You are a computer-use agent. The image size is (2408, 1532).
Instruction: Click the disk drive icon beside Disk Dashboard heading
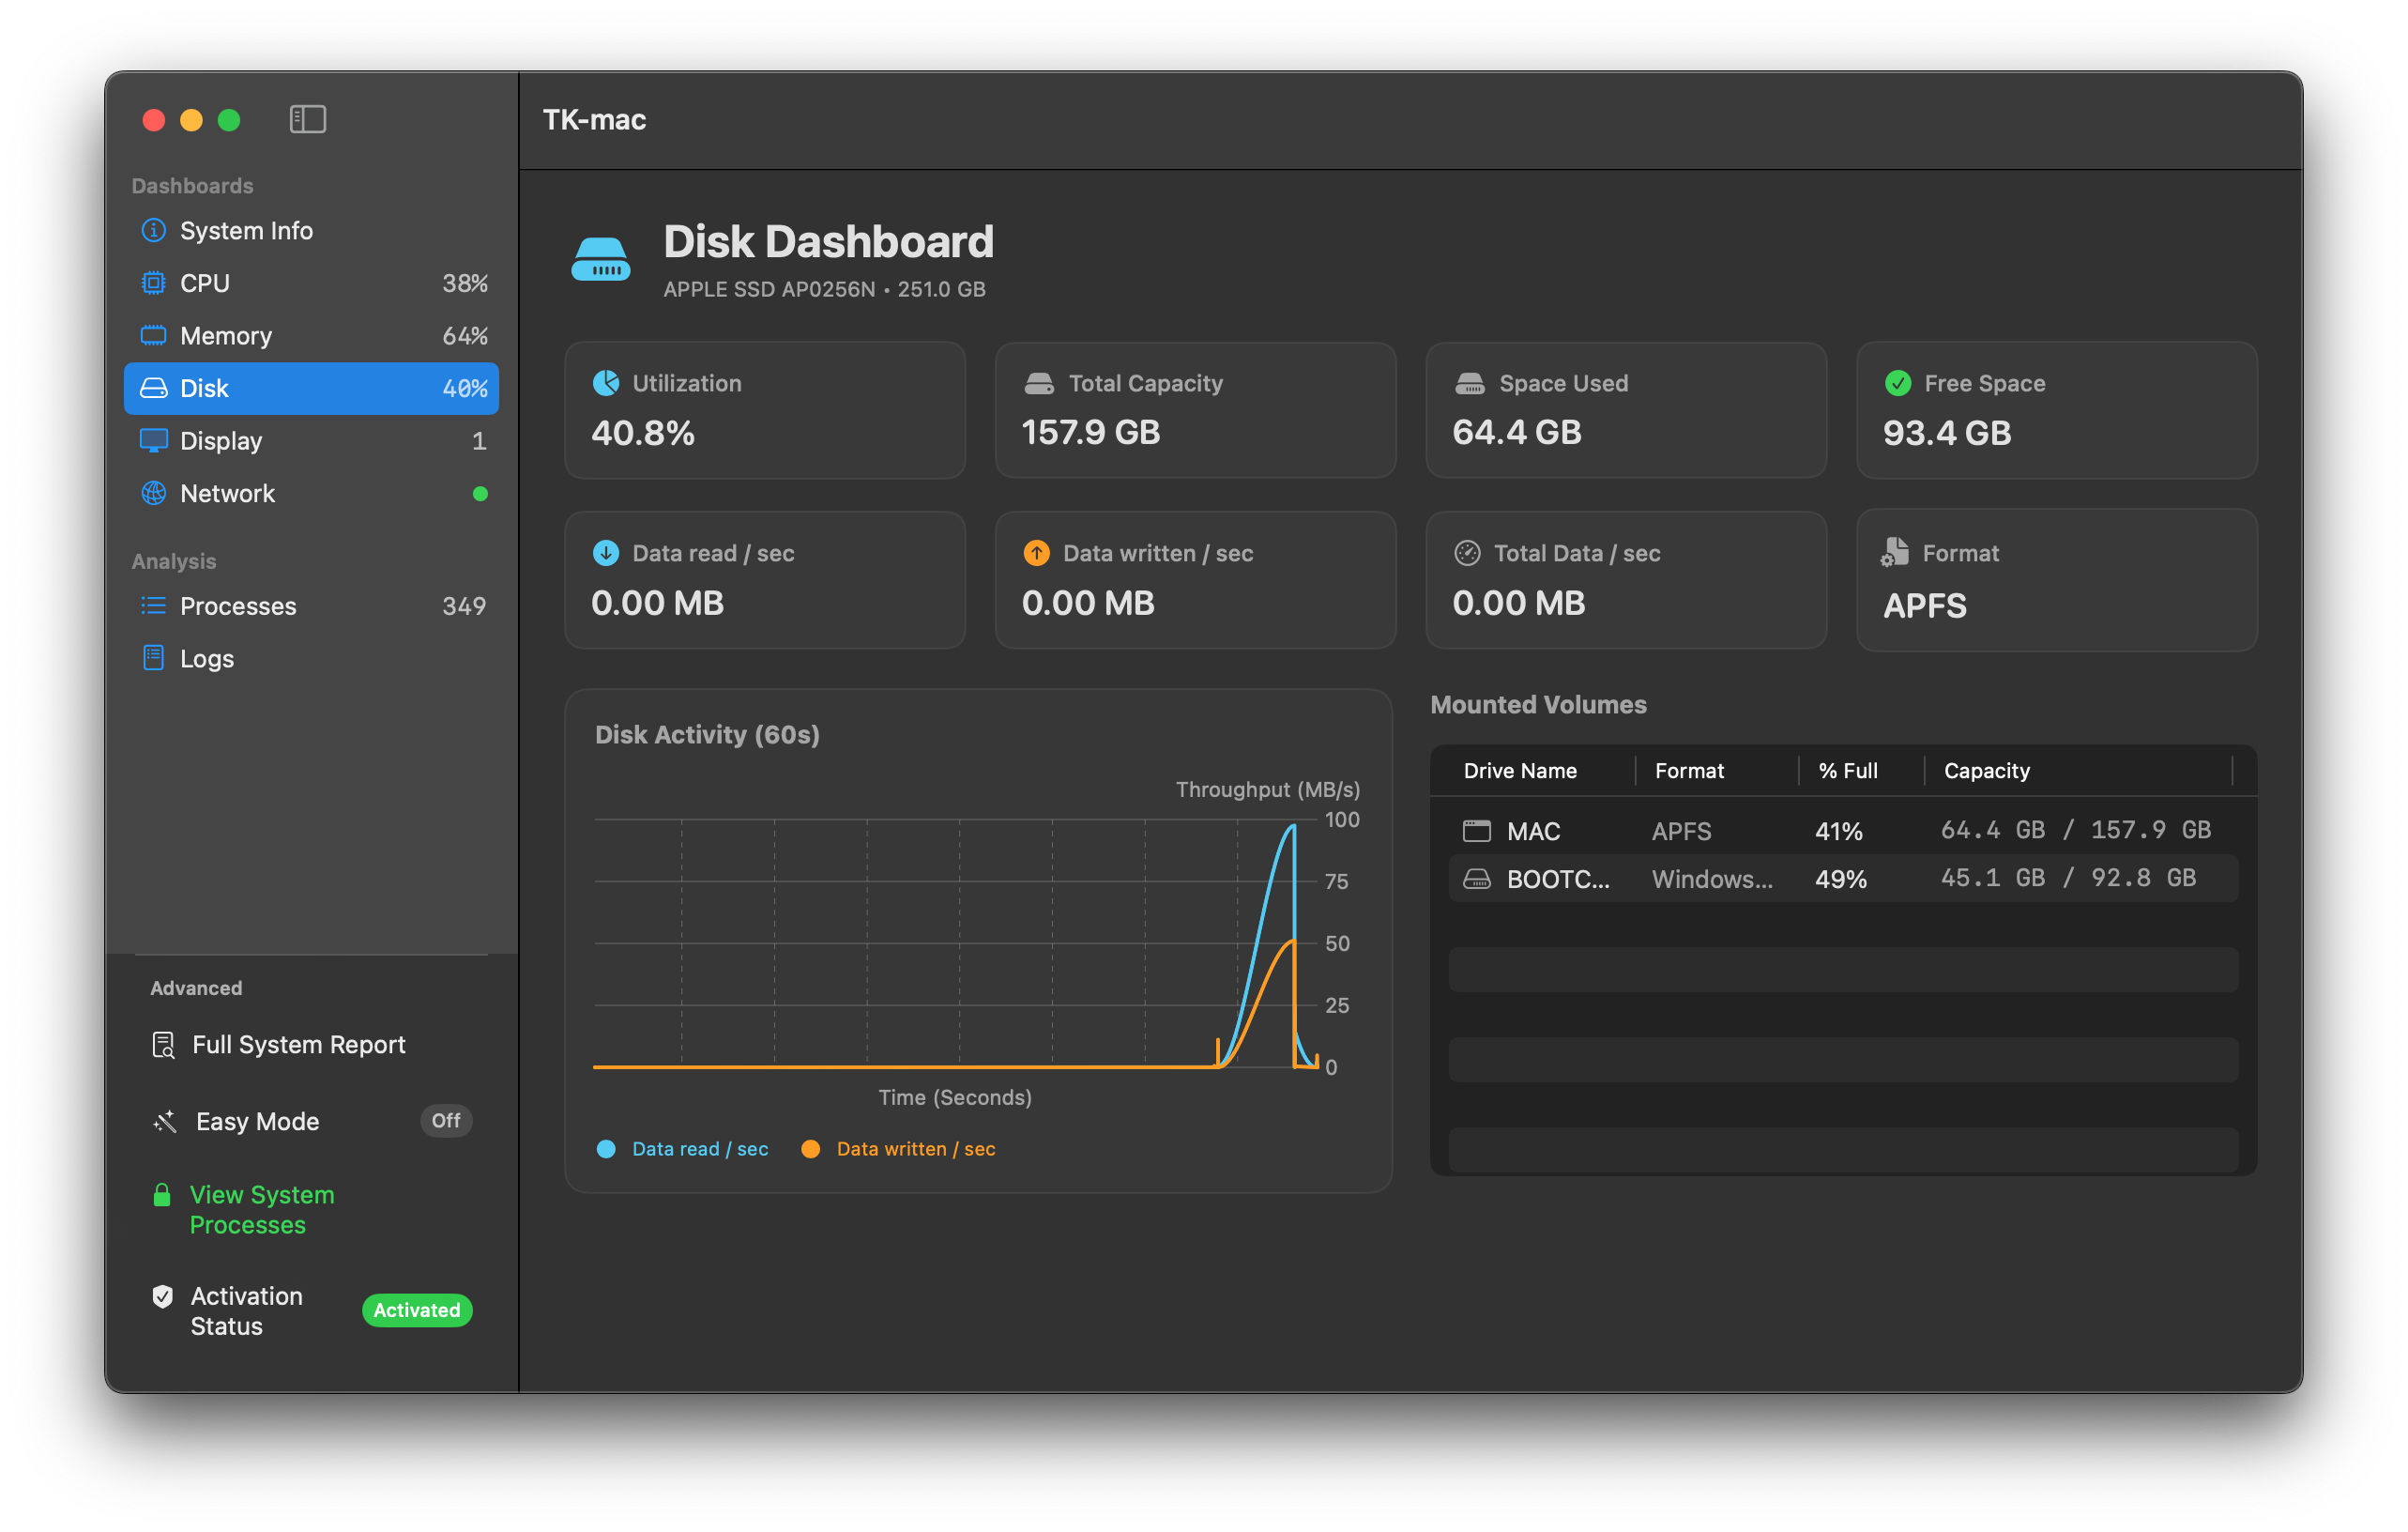point(601,258)
